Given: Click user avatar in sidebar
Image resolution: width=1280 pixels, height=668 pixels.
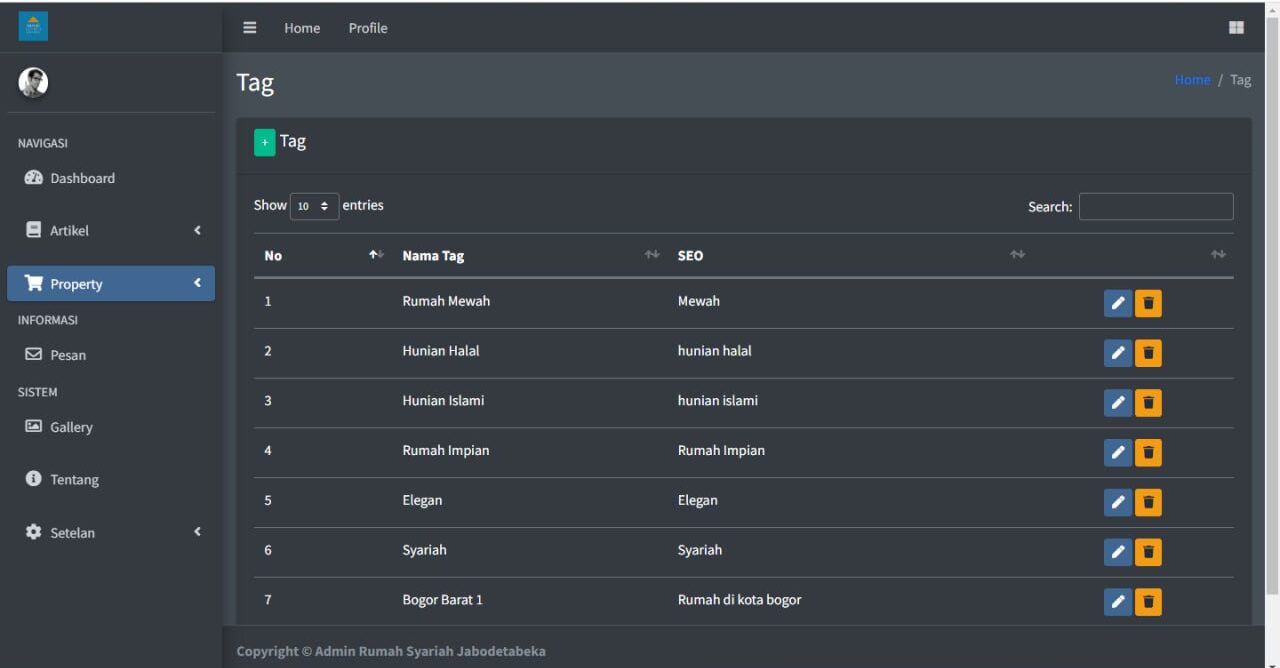Looking at the screenshot, I should coord(33,82).
